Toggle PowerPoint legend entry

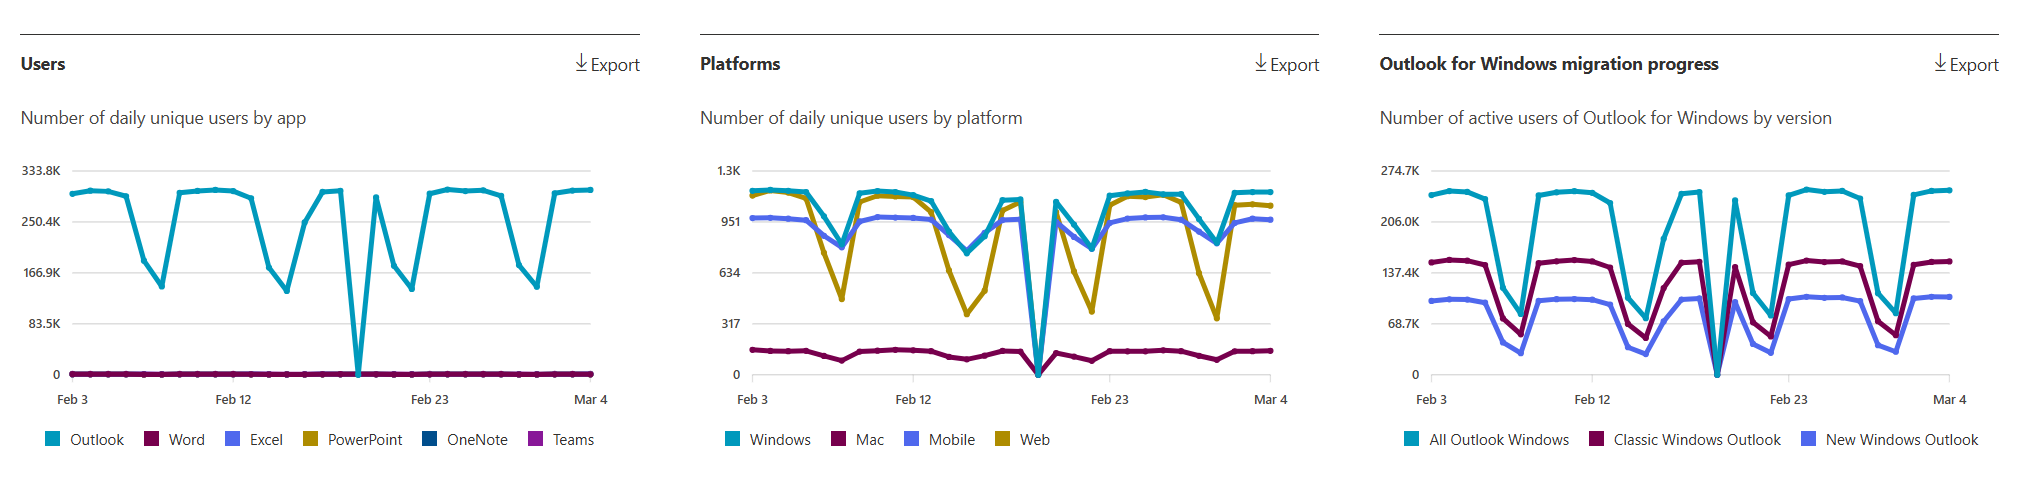pyautogui.click(x=353, y=439)
